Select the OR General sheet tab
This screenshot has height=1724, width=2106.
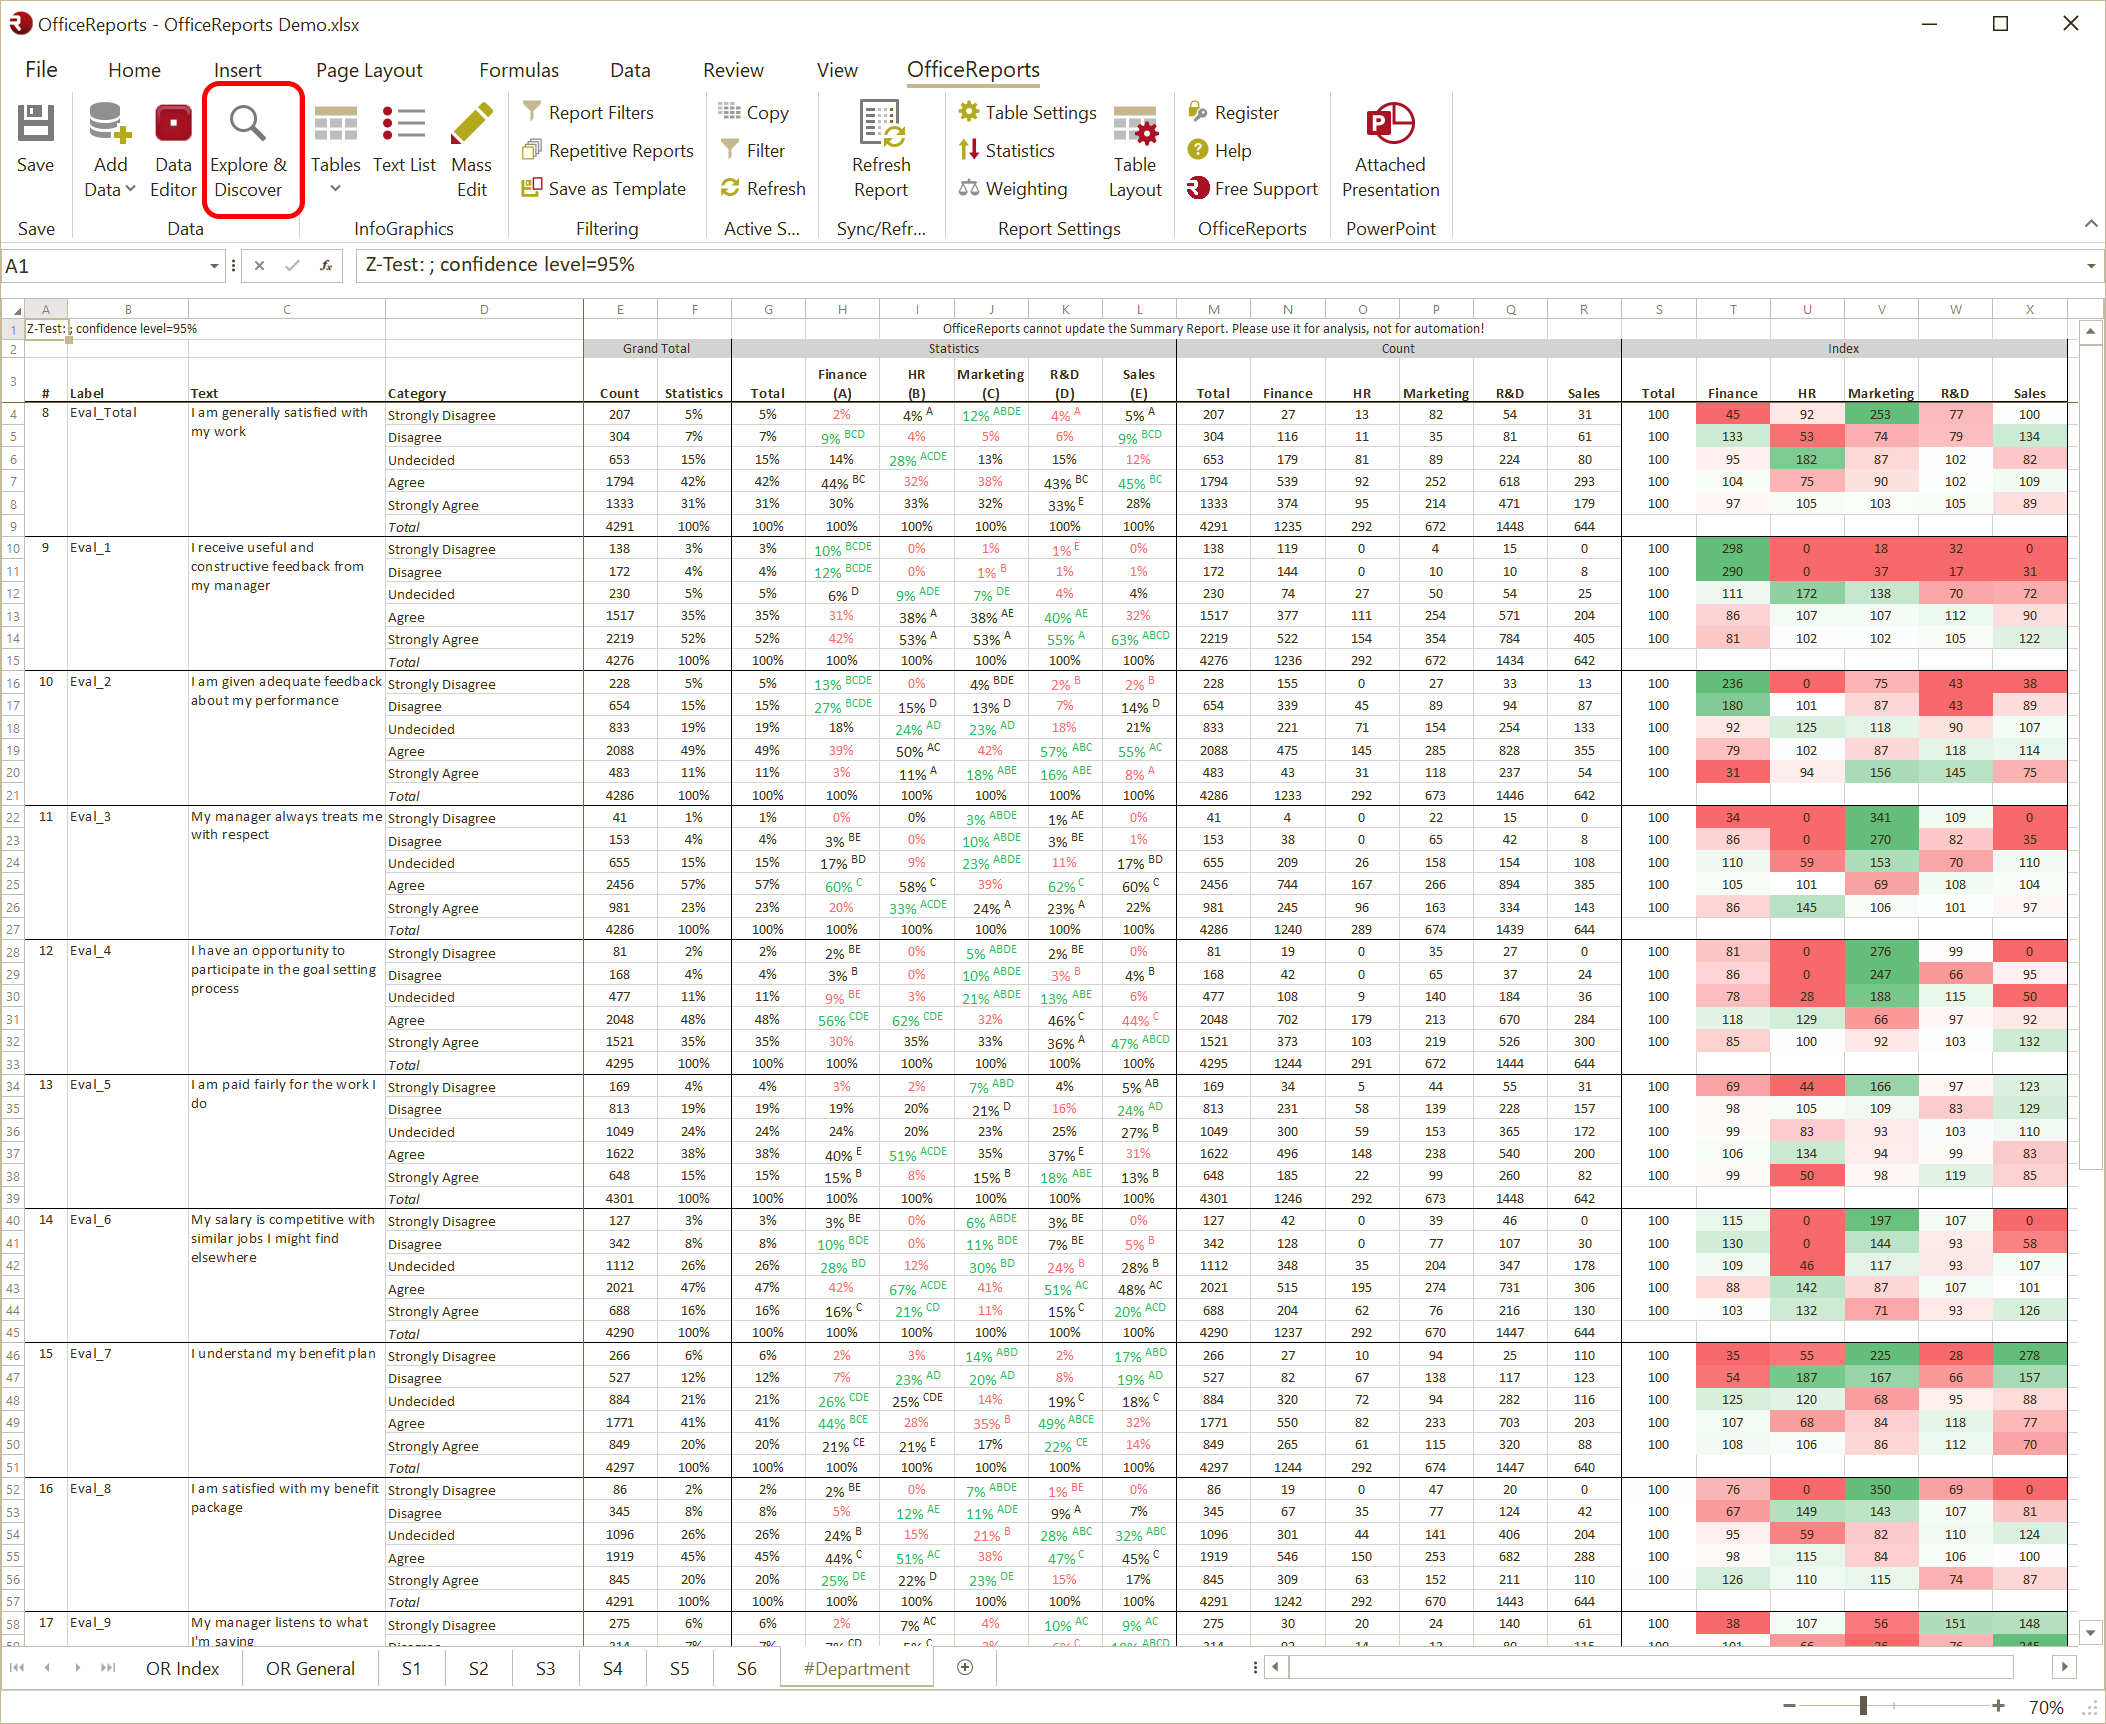tap(310, 1668)
